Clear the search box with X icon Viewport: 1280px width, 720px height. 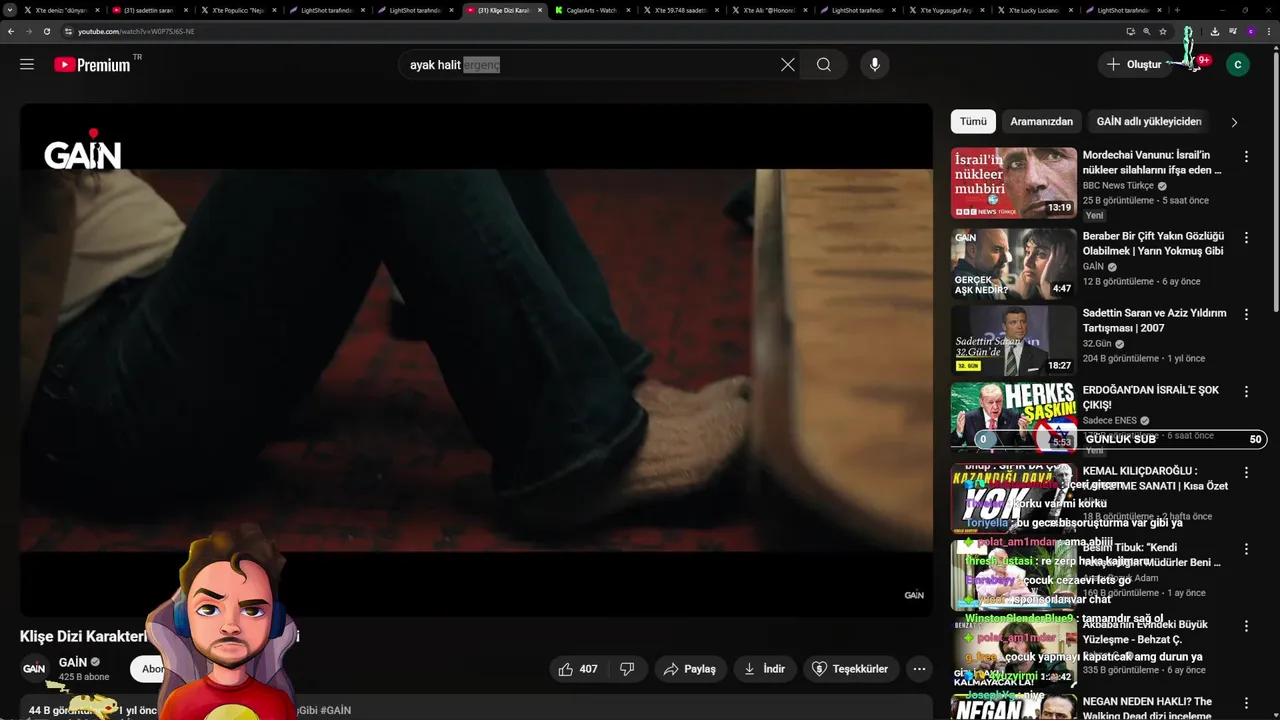click(788, 64)
